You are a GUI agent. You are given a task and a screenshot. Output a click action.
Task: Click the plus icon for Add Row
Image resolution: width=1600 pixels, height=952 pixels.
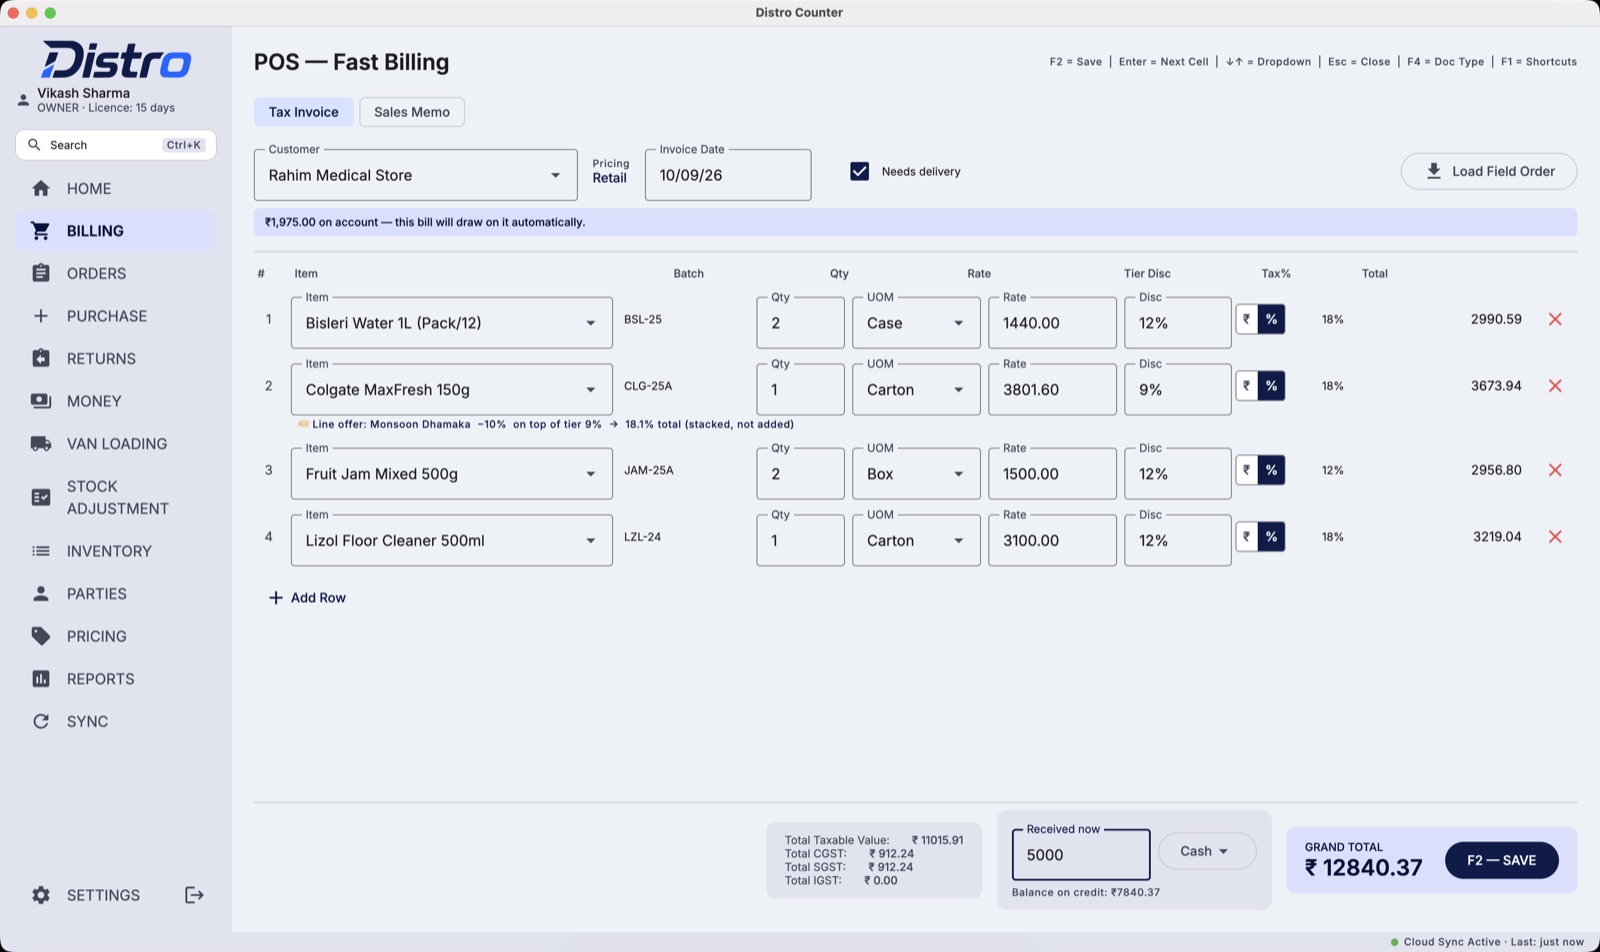point(276,598)
